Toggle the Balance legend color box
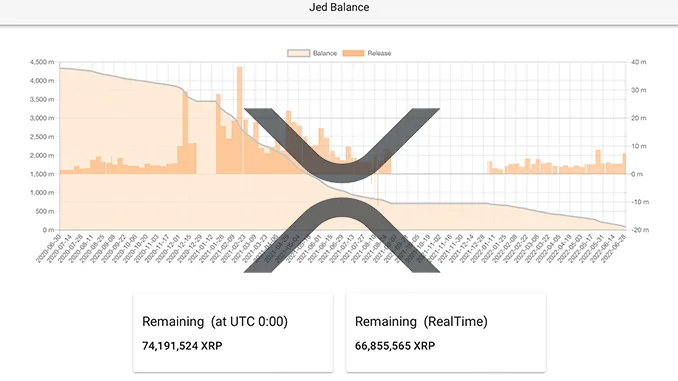Viewport: 678px width, 381px height. coord(299,53)
